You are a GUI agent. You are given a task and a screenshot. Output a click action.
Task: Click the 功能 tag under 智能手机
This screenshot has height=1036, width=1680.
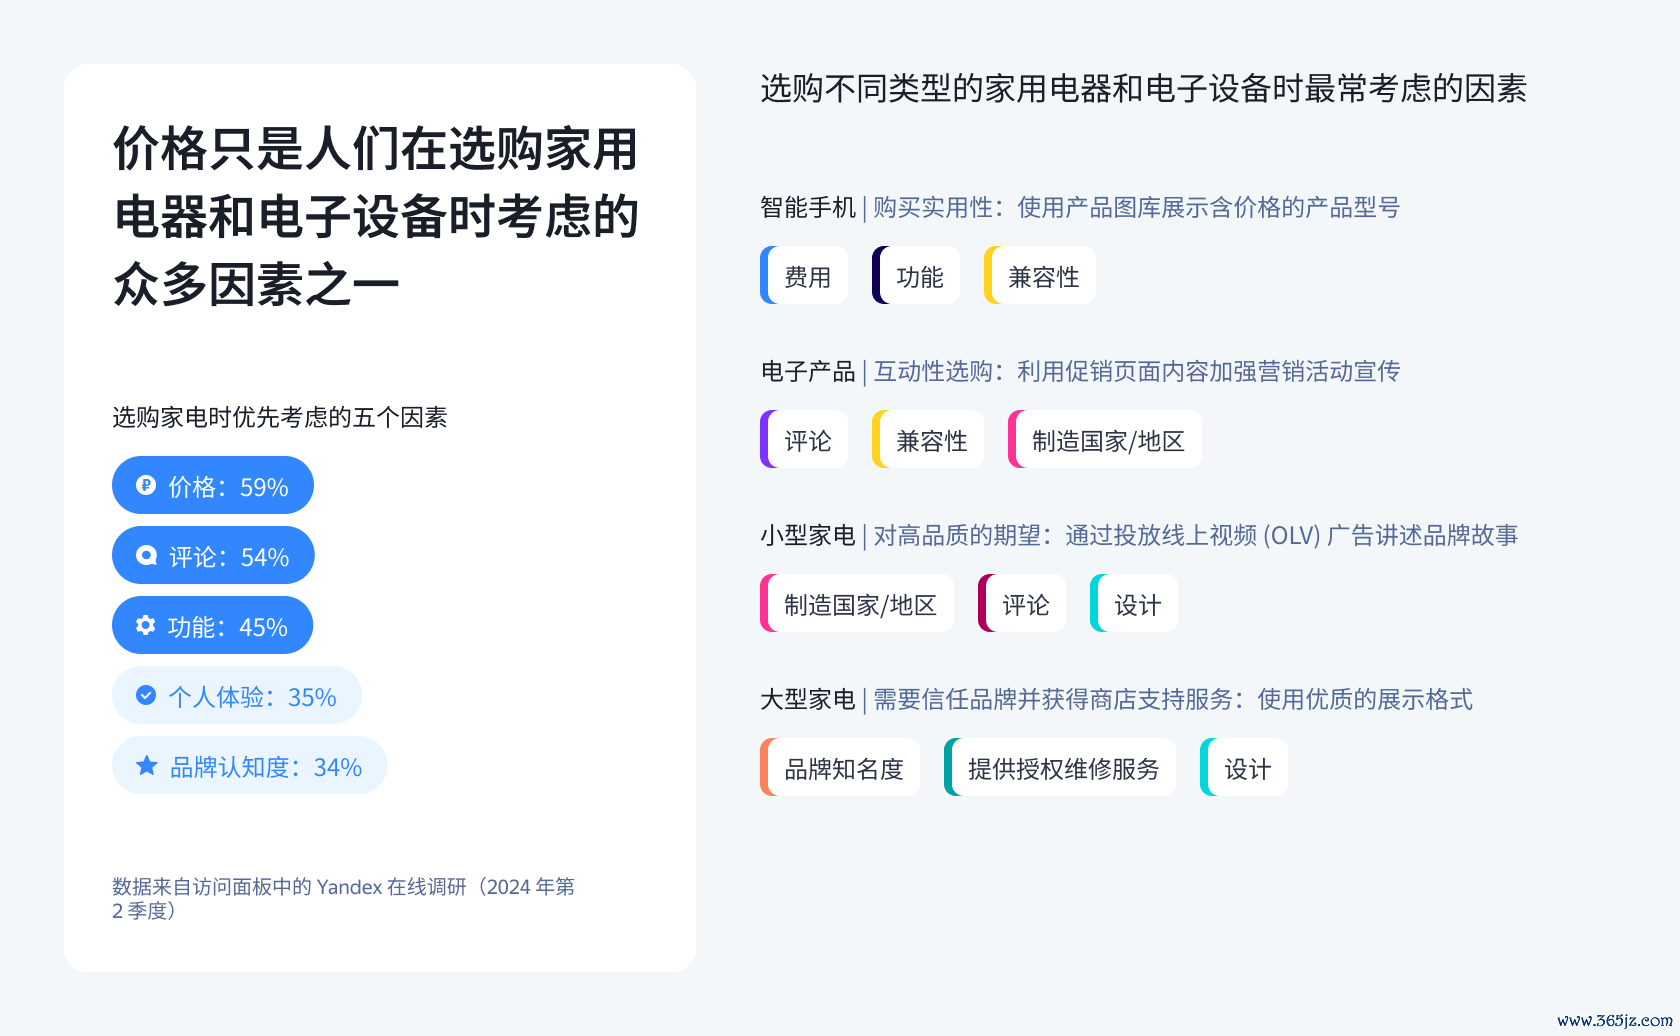[916, 275]
